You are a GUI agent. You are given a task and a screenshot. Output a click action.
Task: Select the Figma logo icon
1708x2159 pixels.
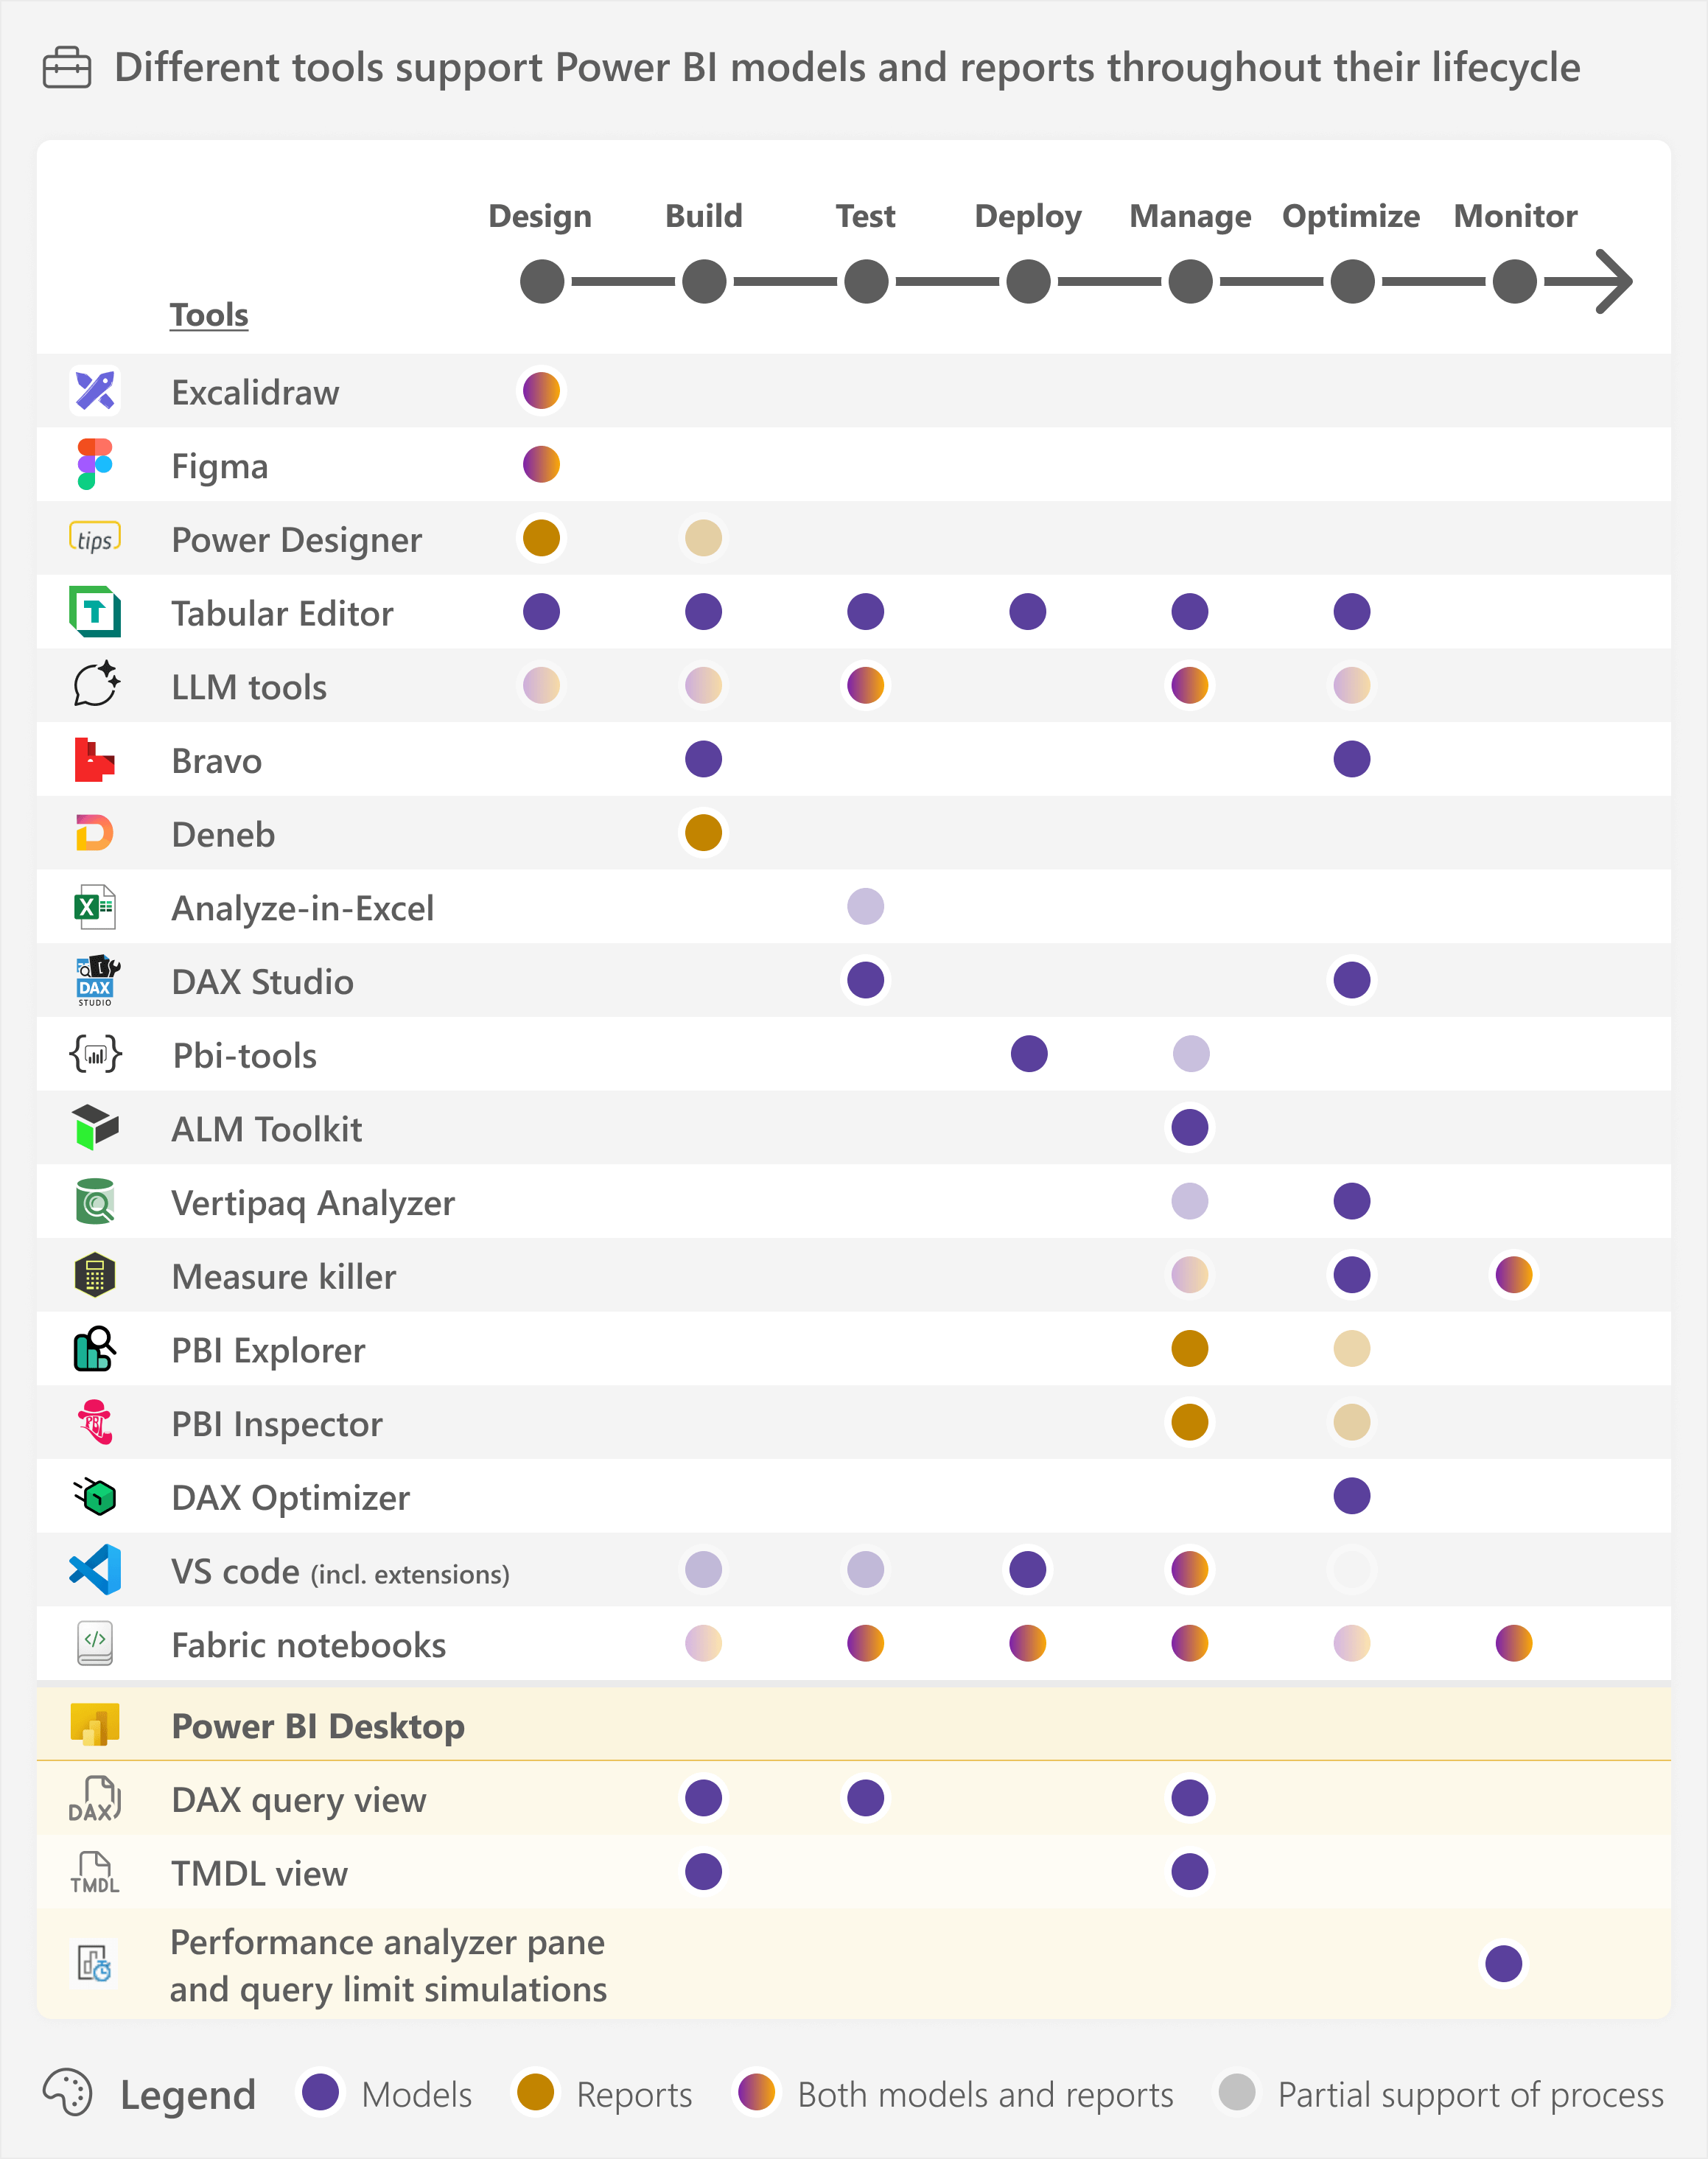pyautogui.click(x=95, y=464)
